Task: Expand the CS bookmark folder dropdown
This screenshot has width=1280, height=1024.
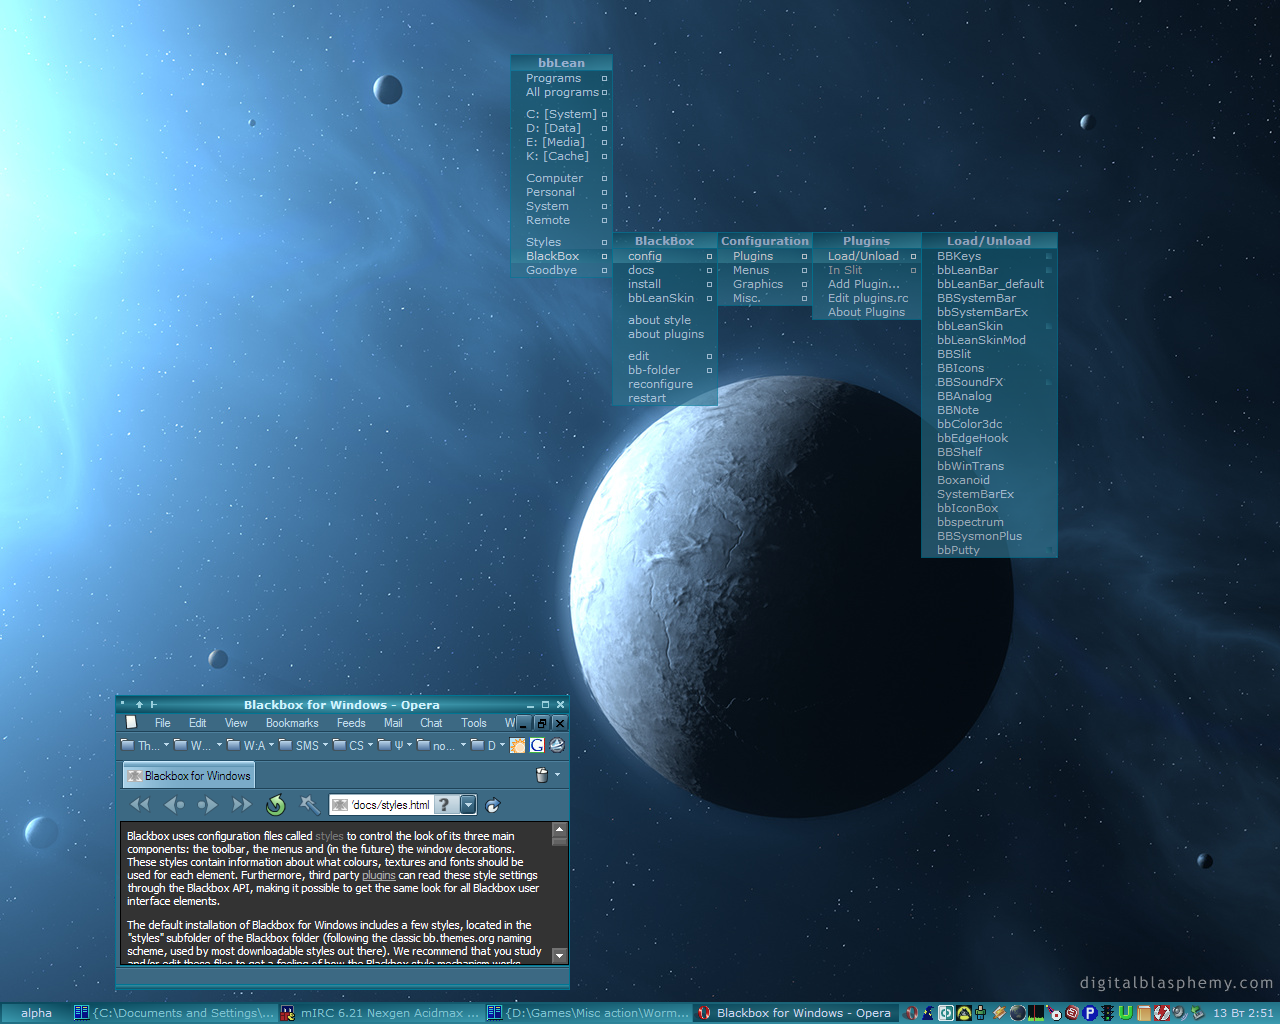Action: pos(370,745)
